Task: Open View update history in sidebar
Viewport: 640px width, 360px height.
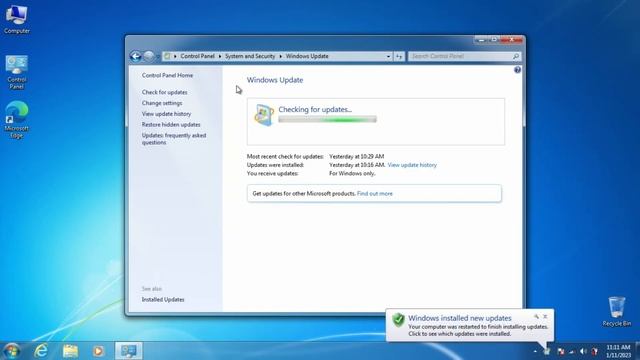Action: pyautogui.click(x=166, y=114)
